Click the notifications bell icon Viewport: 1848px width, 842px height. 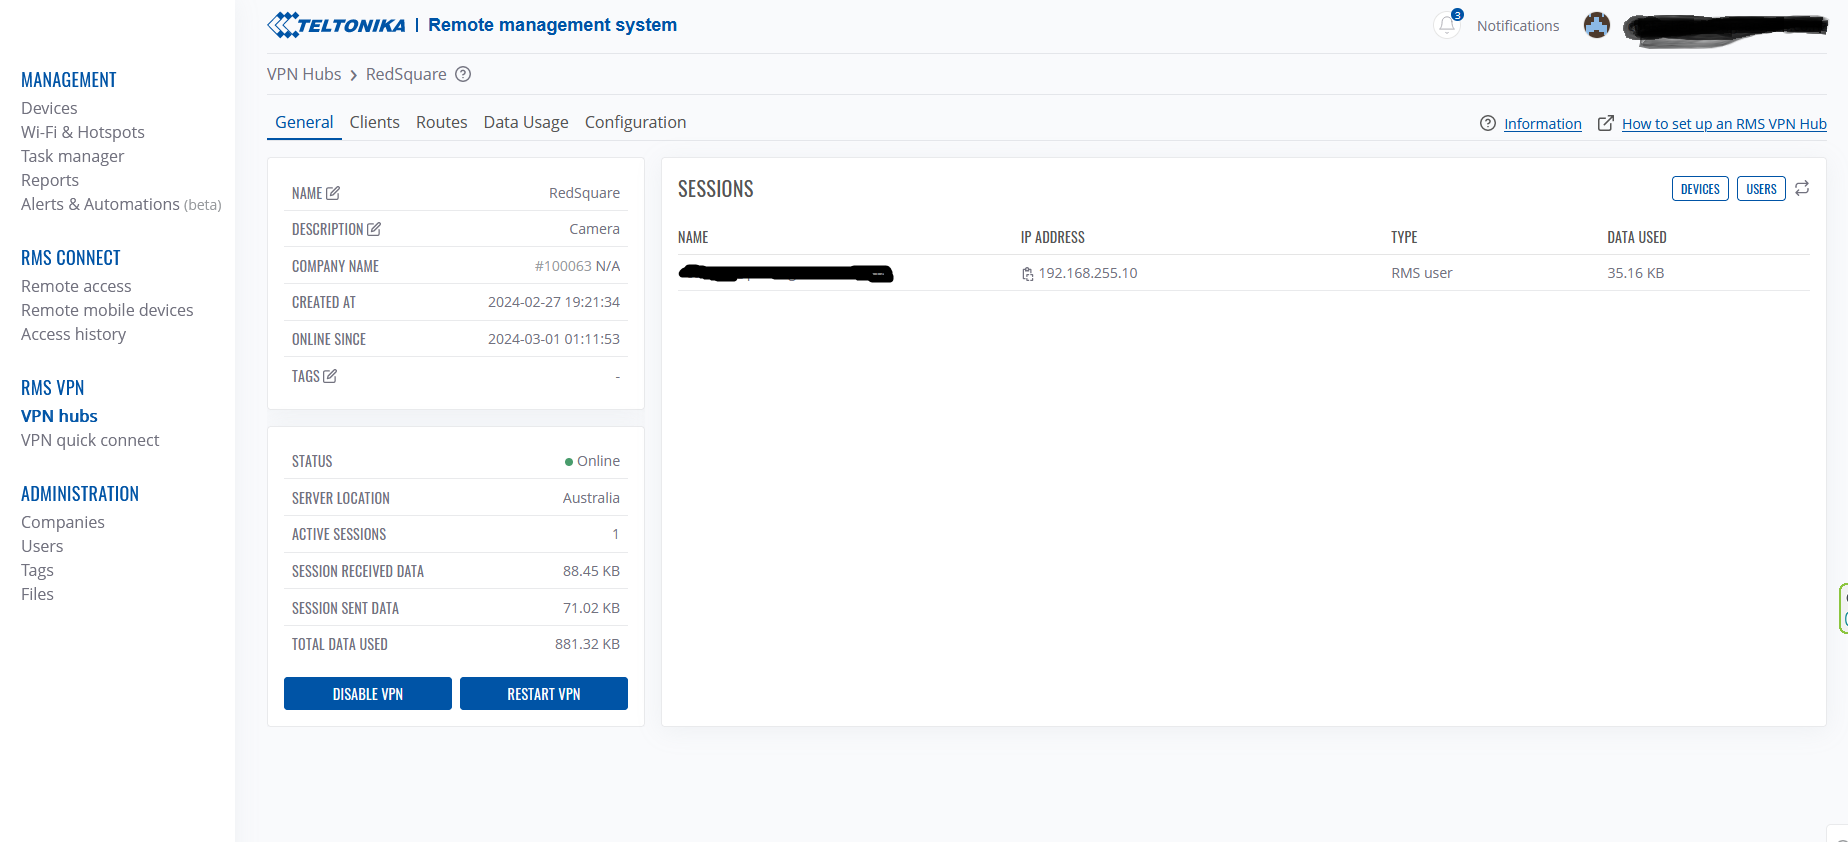point(1447,25)
